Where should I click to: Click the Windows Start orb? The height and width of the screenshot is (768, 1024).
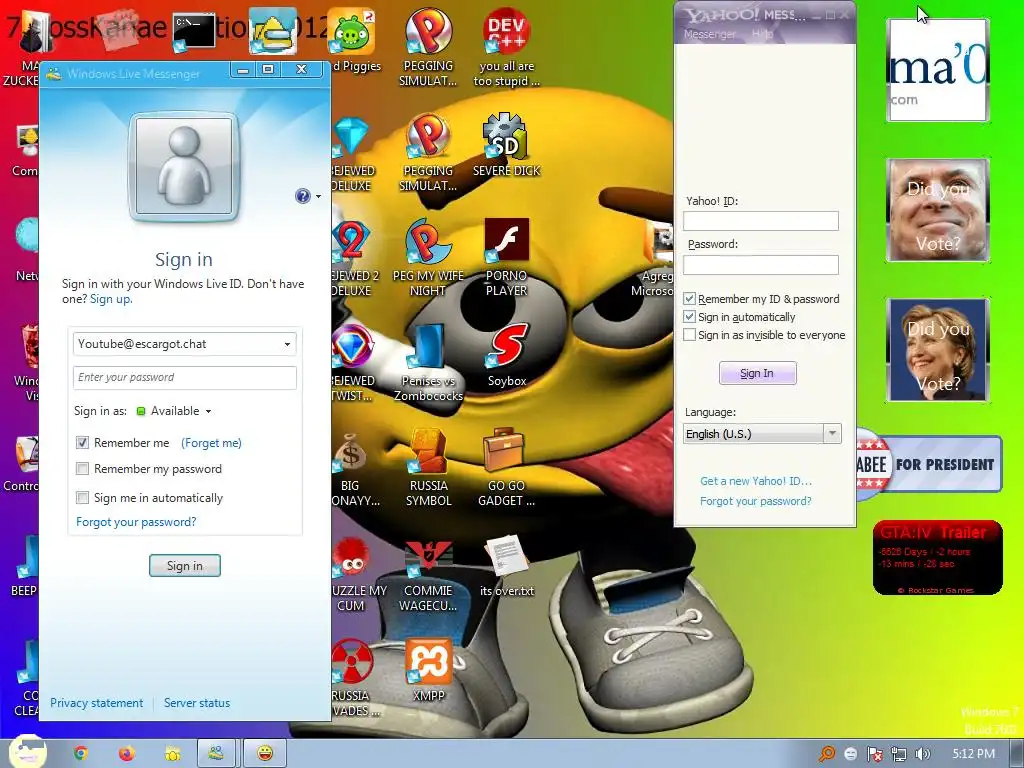coord(27,751)
